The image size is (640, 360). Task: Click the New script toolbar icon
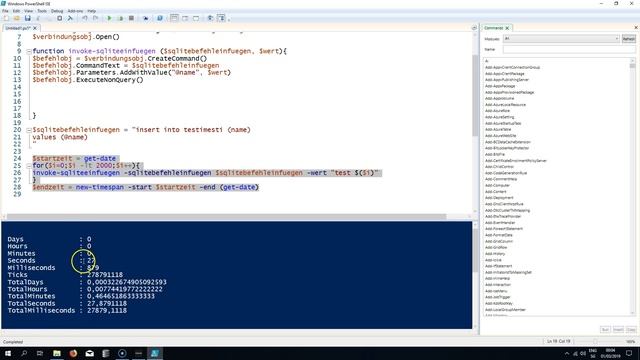click(6, 18)
